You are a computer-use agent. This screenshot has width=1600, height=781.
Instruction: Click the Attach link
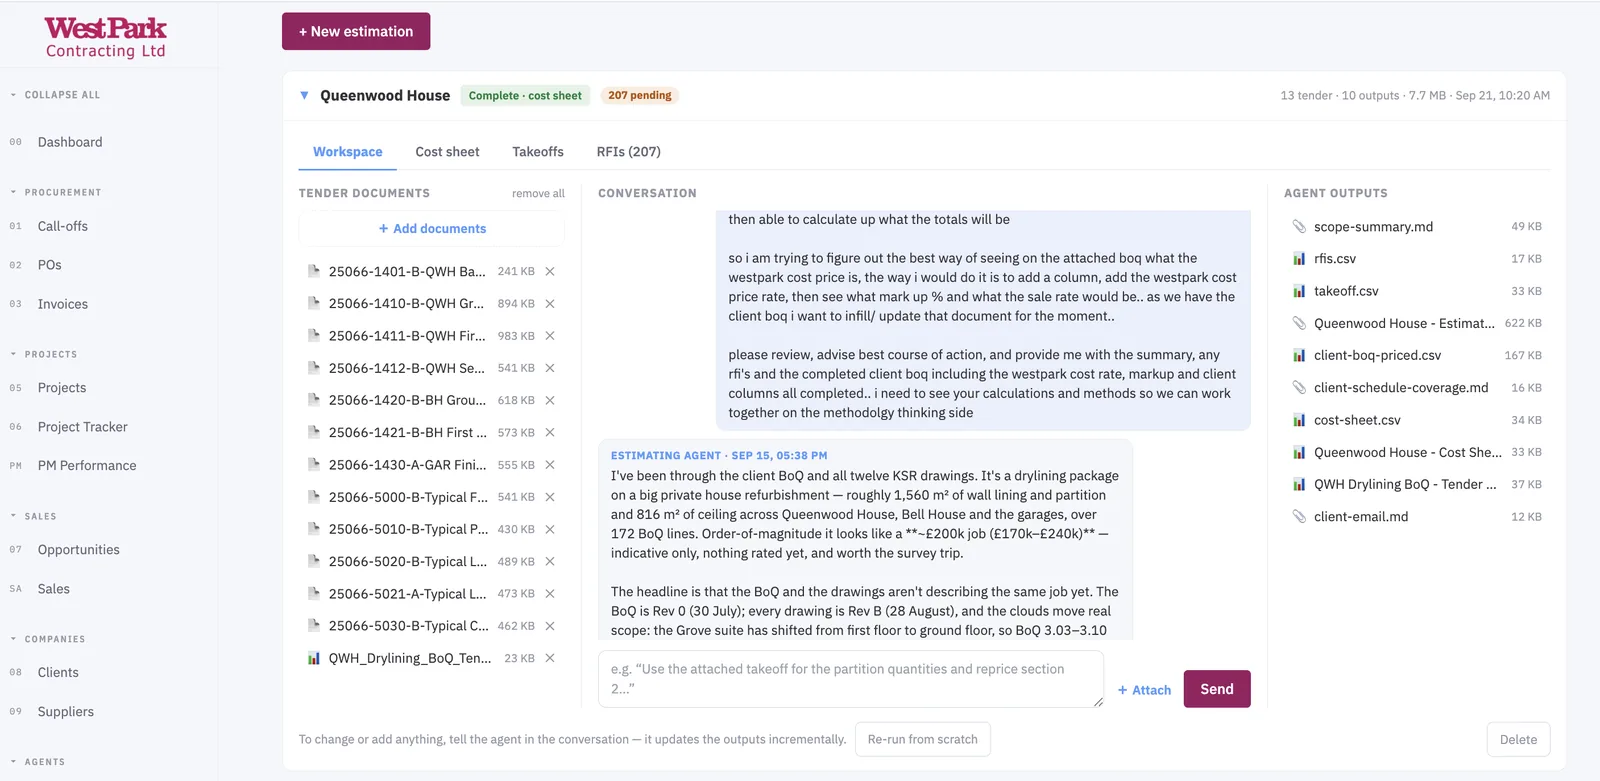click(1144, 690)
